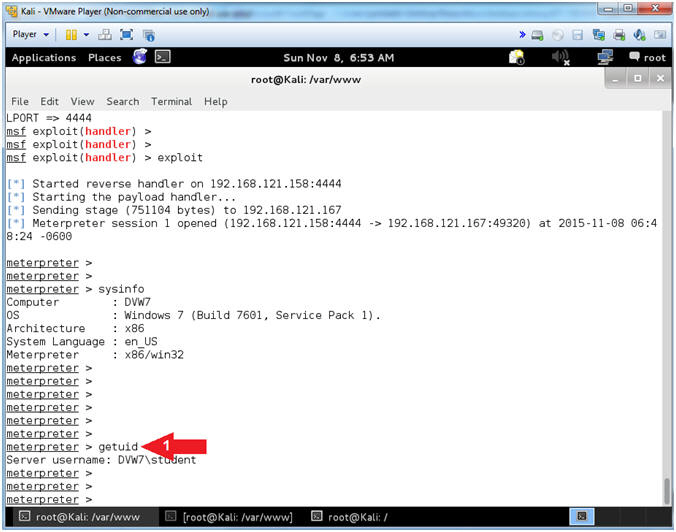Click the workspace switcher in the bottom panel
Viewport: 676px width, 532px height.
tap(582, 516)
